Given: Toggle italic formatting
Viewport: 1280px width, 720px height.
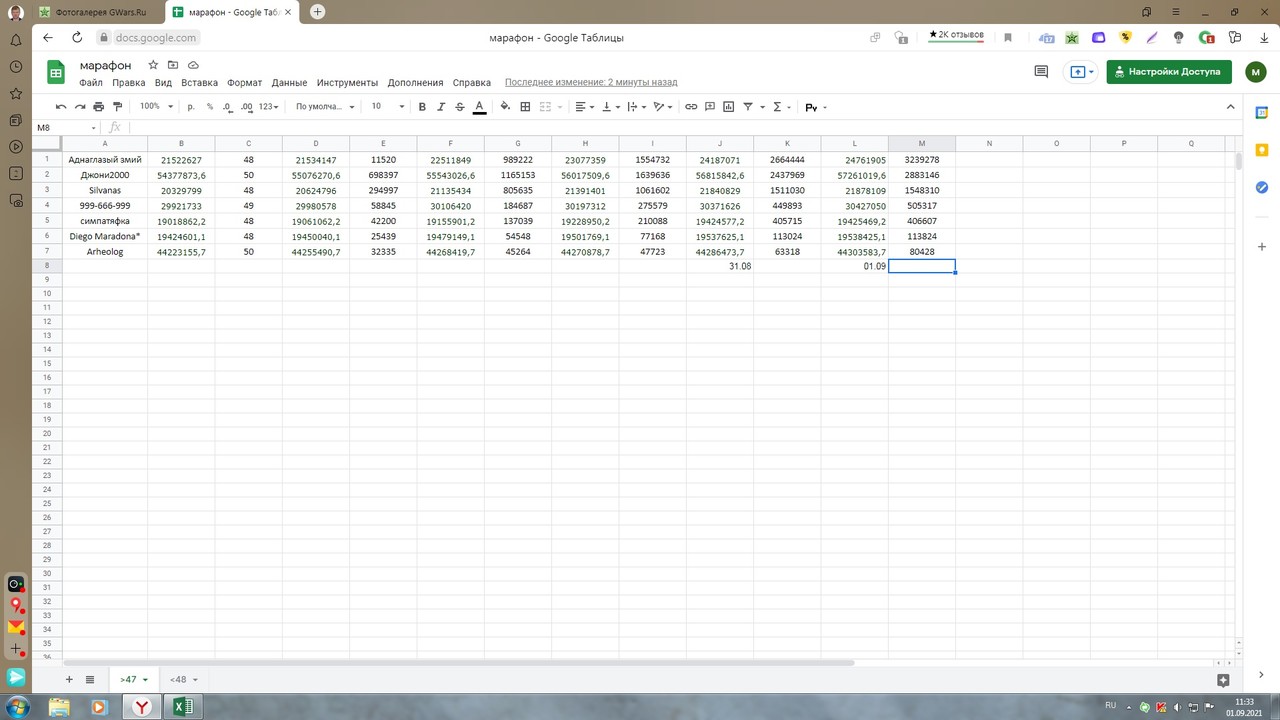Looking at the screenshot, I should coord(441,106).
